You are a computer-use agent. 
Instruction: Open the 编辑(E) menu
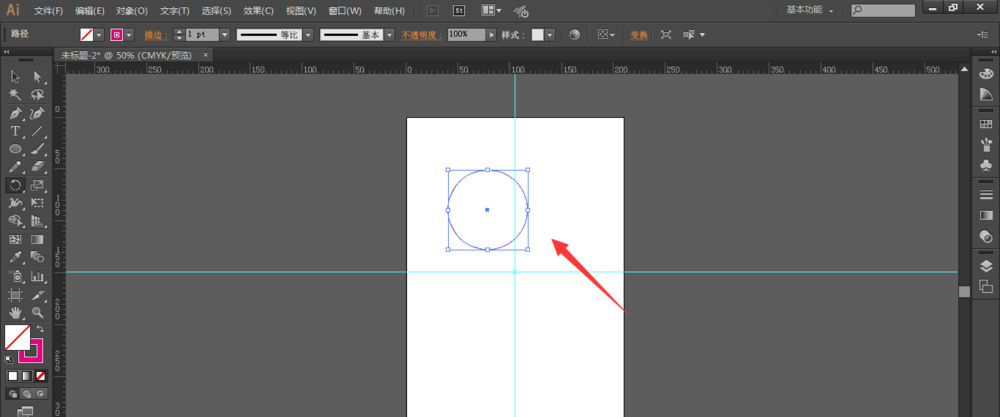tap(89, 11)
